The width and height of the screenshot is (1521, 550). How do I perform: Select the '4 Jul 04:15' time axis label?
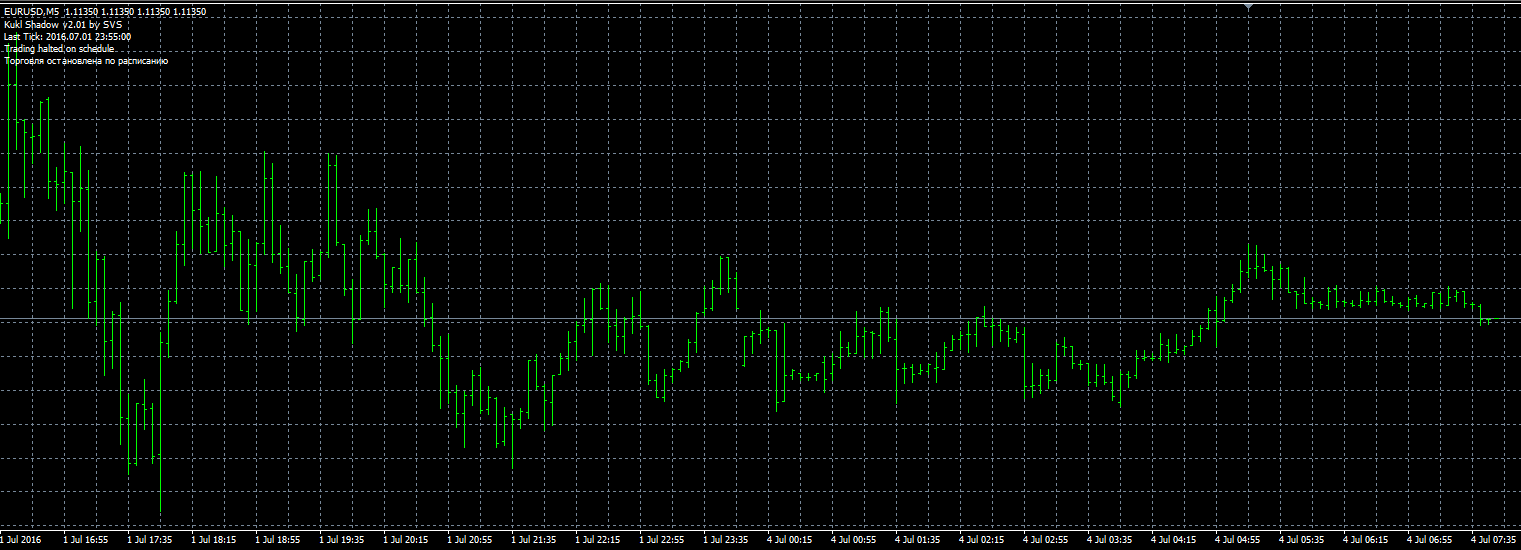1173,540
